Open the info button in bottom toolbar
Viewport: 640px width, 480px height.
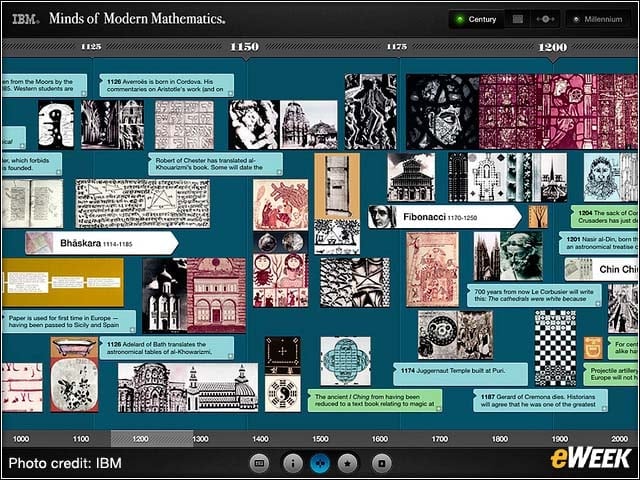[293, 463]
